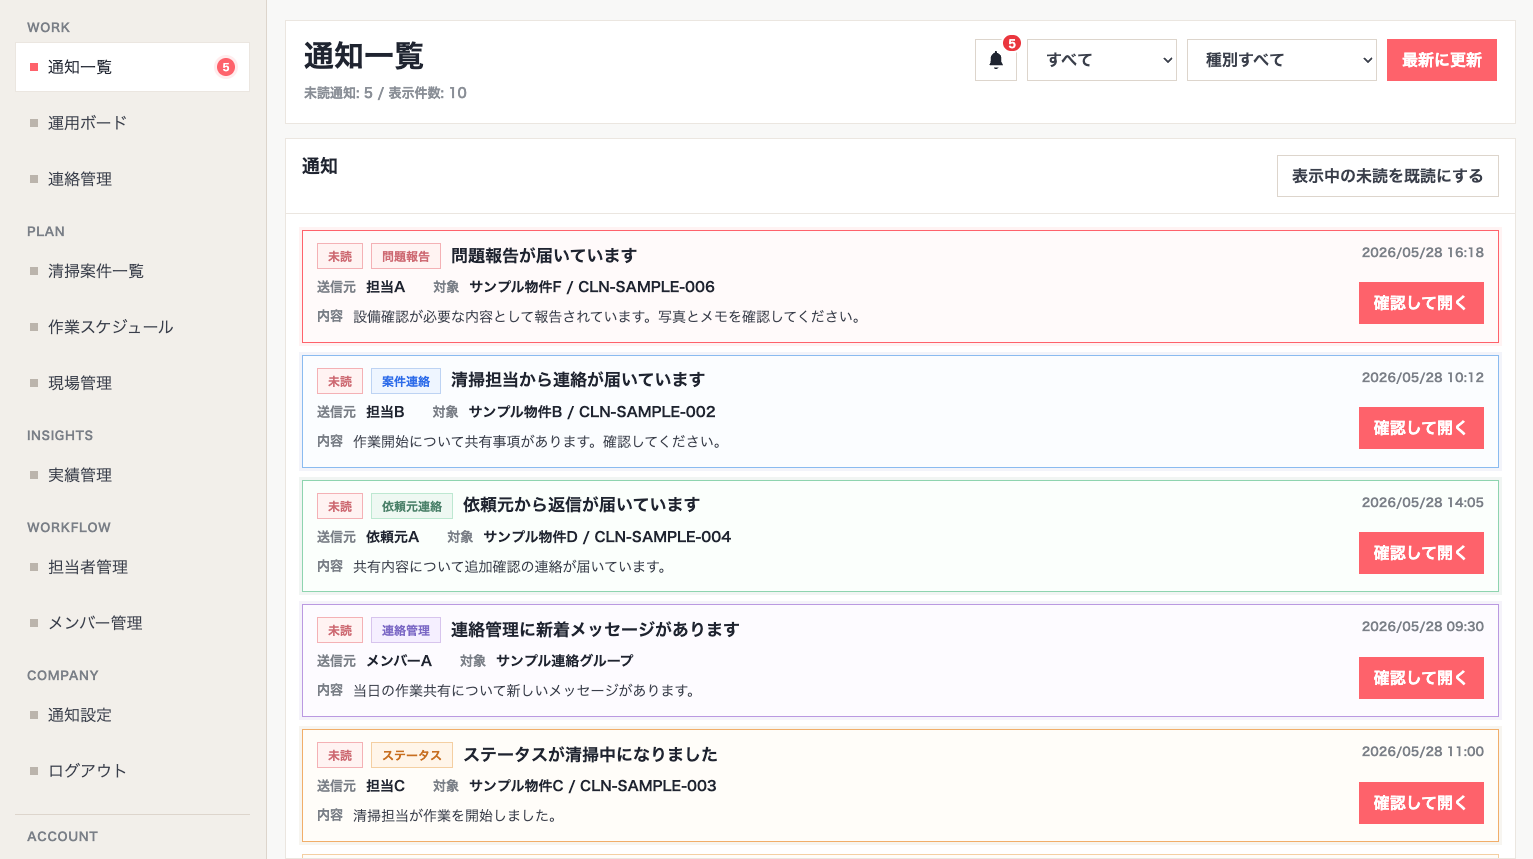The height and width of the screenshot is (859, 1533).
Task: Click target サンプル物件C / CLN-SAMPLE-003
Action: point(593,786)
